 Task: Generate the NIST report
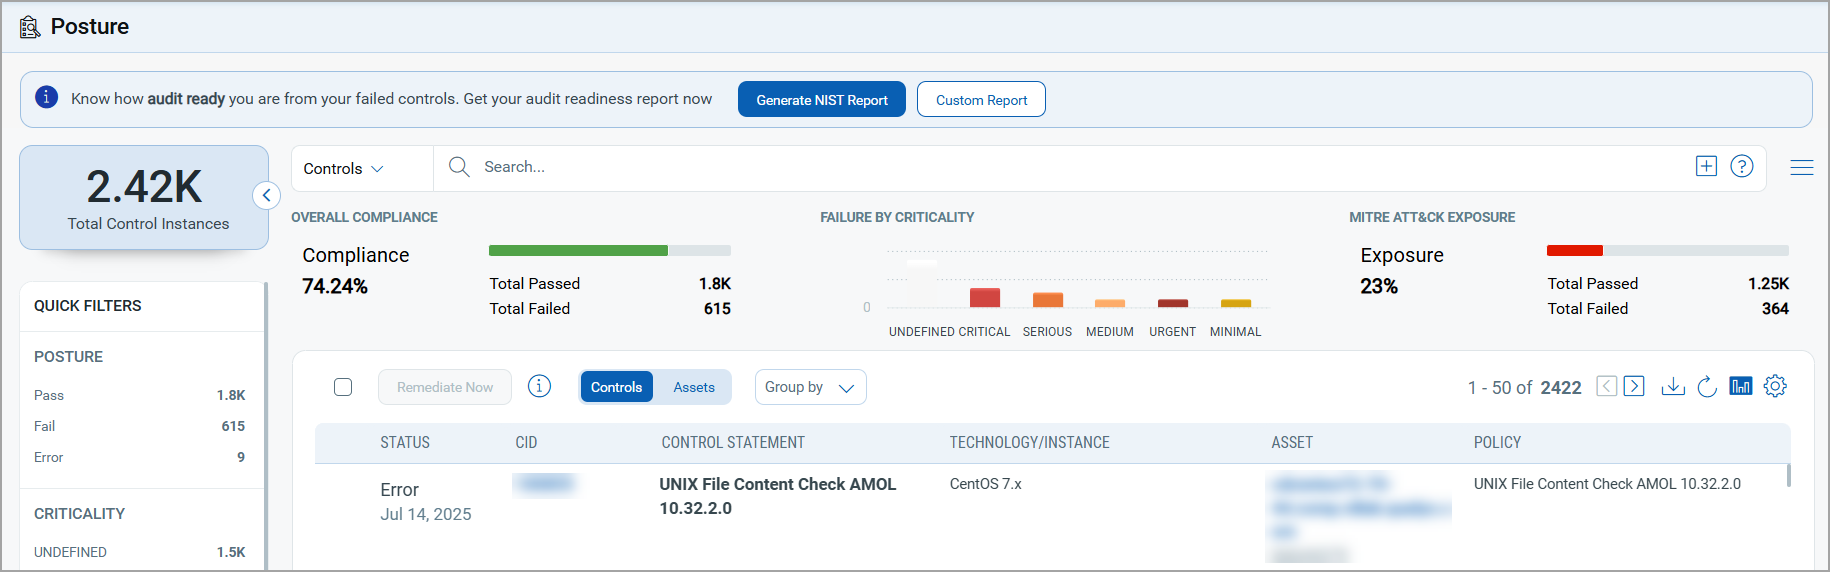coord(822,99)
